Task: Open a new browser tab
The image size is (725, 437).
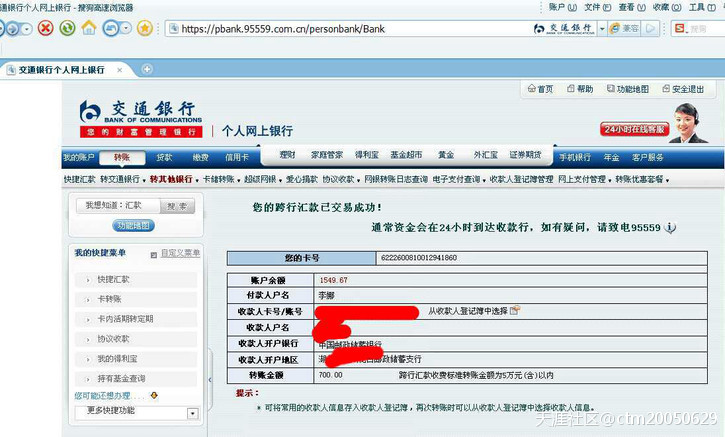Action: point(147,69)
